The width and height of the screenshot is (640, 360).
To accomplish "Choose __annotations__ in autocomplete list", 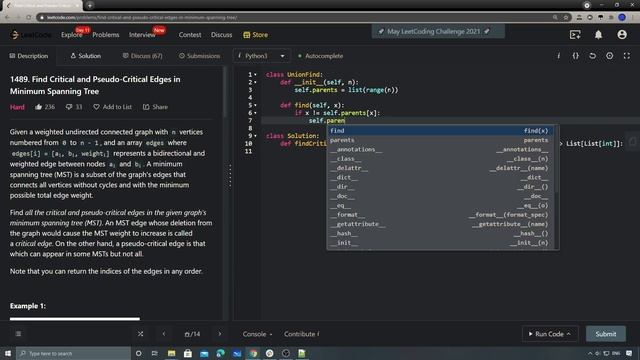I will (440, 149).
